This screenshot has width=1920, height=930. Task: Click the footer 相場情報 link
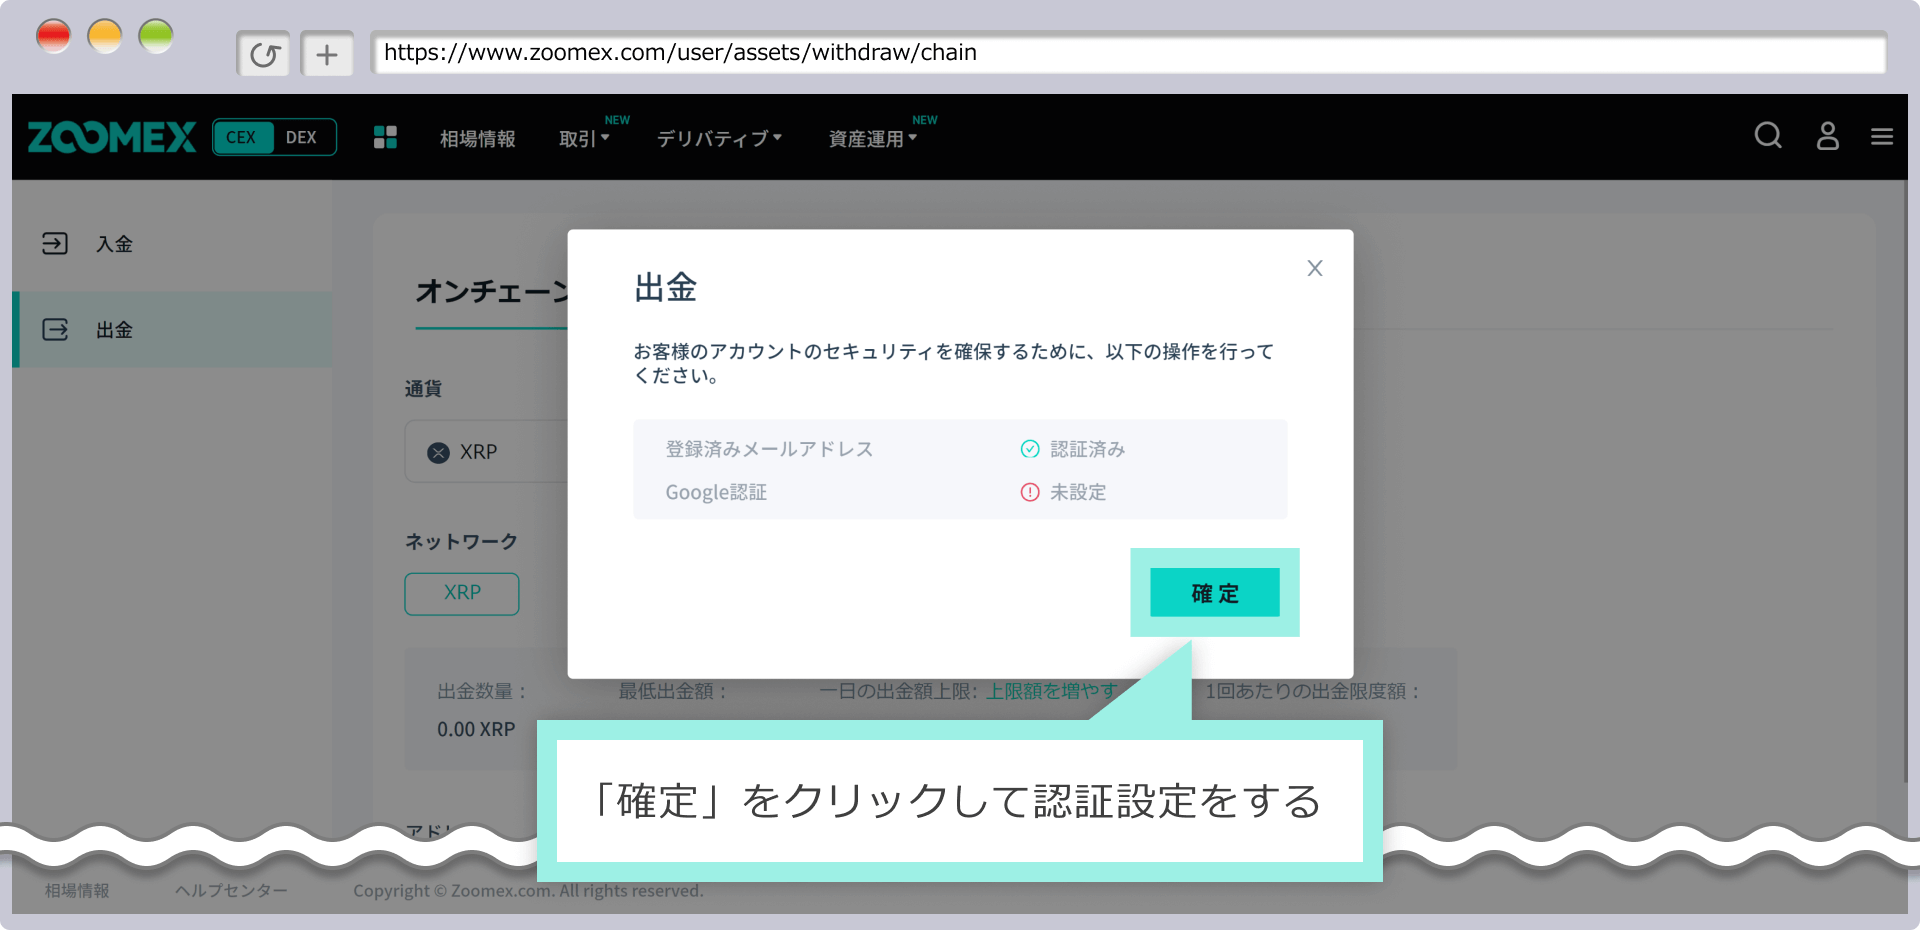[77, 890]
